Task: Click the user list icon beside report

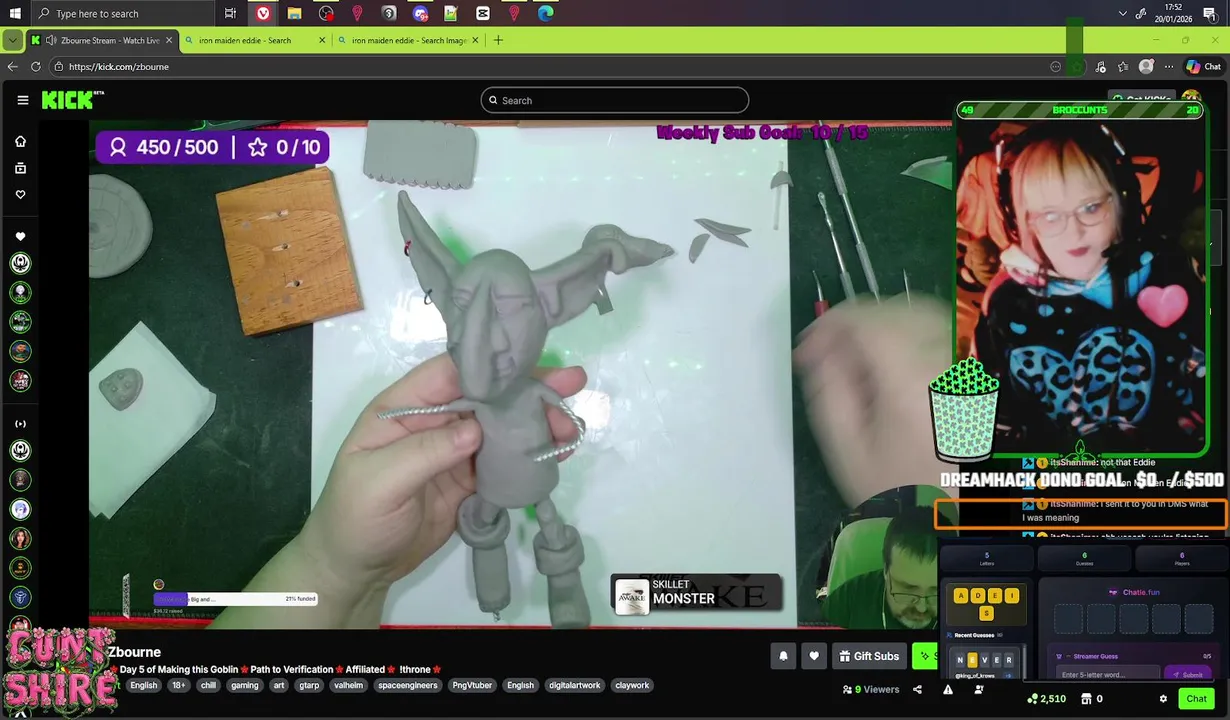Action: [979, 689]
